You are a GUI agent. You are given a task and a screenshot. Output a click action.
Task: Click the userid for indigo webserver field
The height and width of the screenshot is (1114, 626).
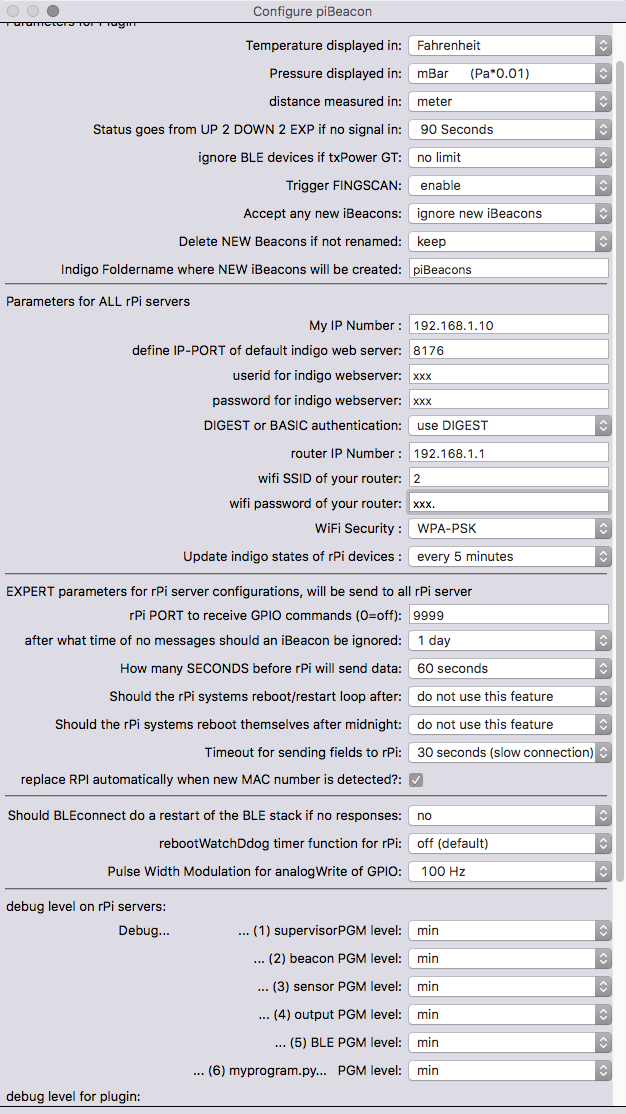(509, 374)
